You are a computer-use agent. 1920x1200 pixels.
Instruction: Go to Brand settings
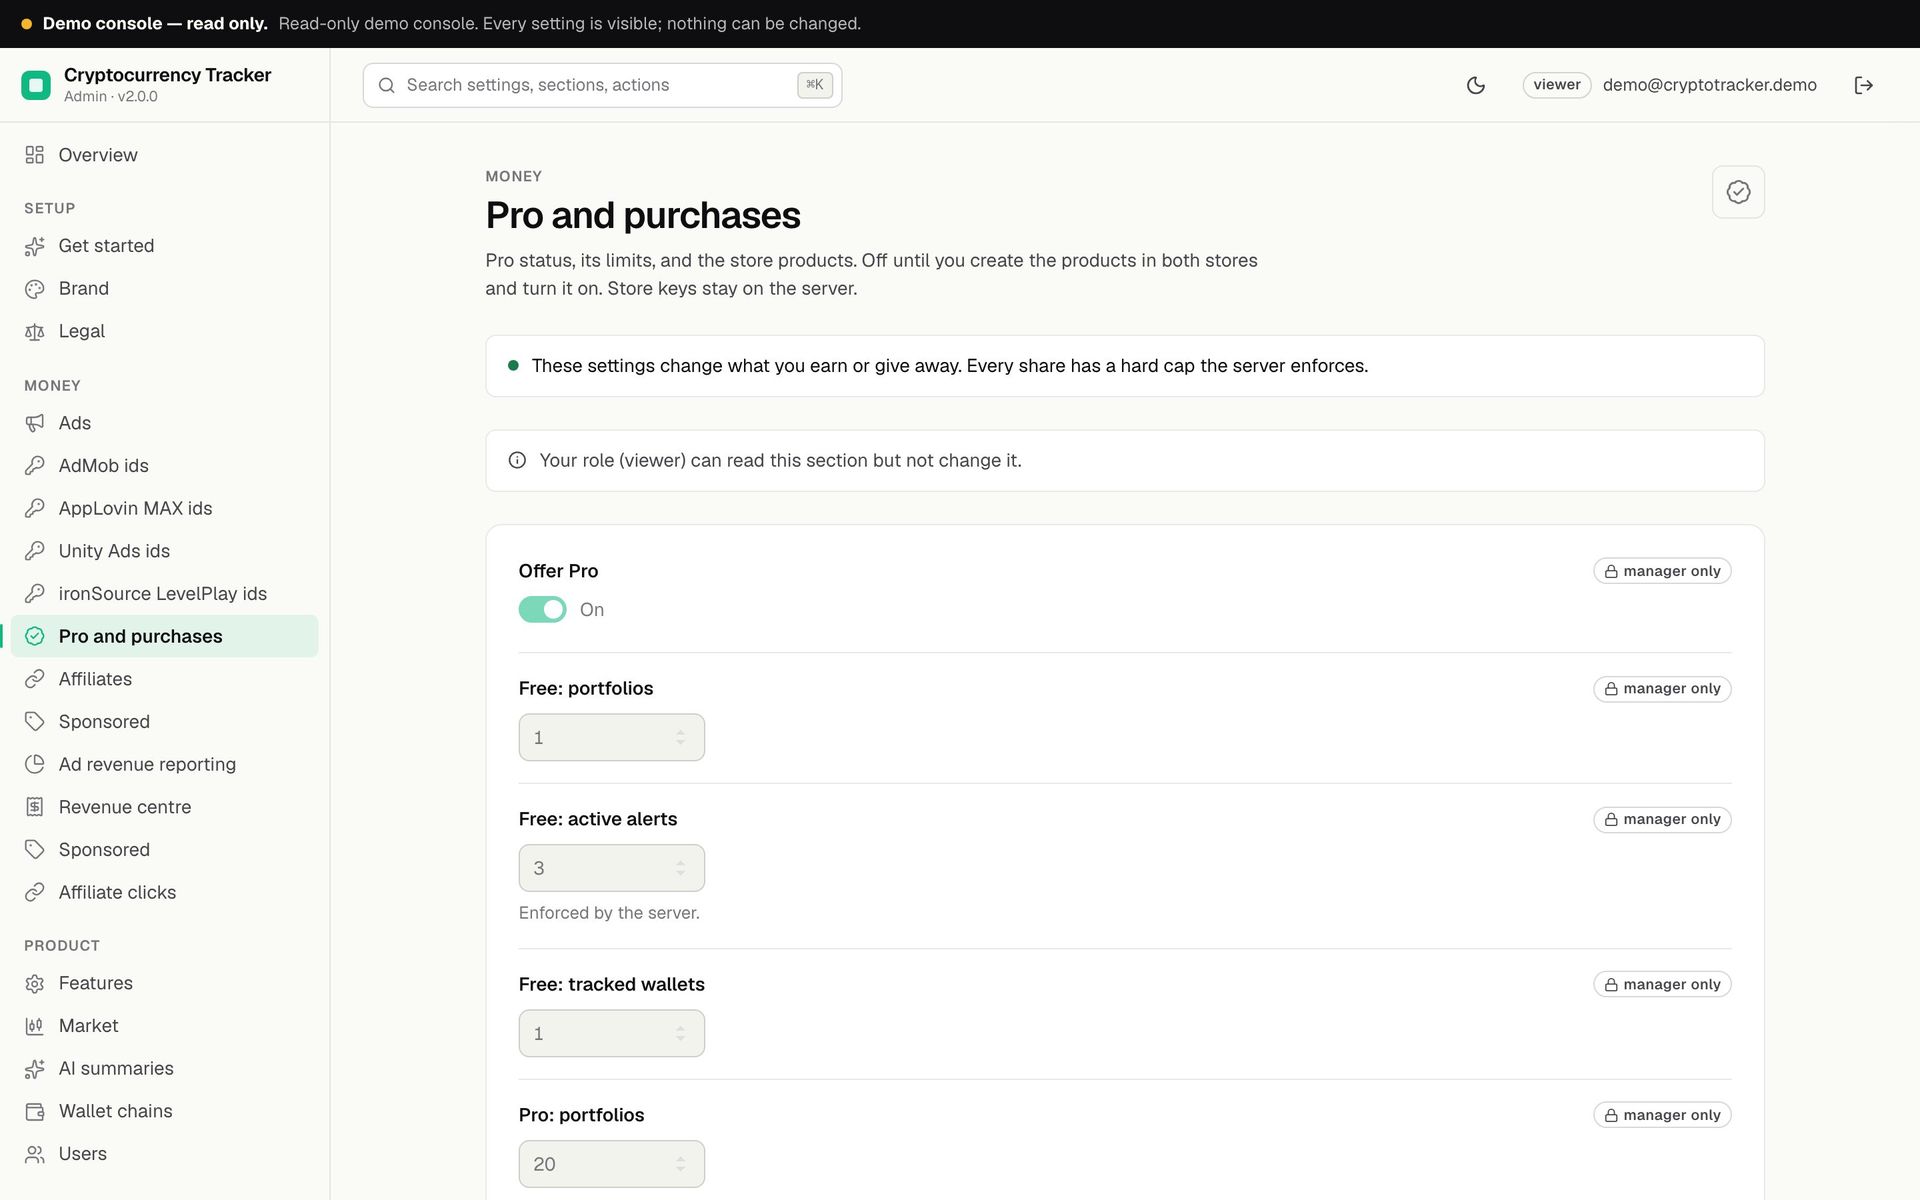point(165,289)
